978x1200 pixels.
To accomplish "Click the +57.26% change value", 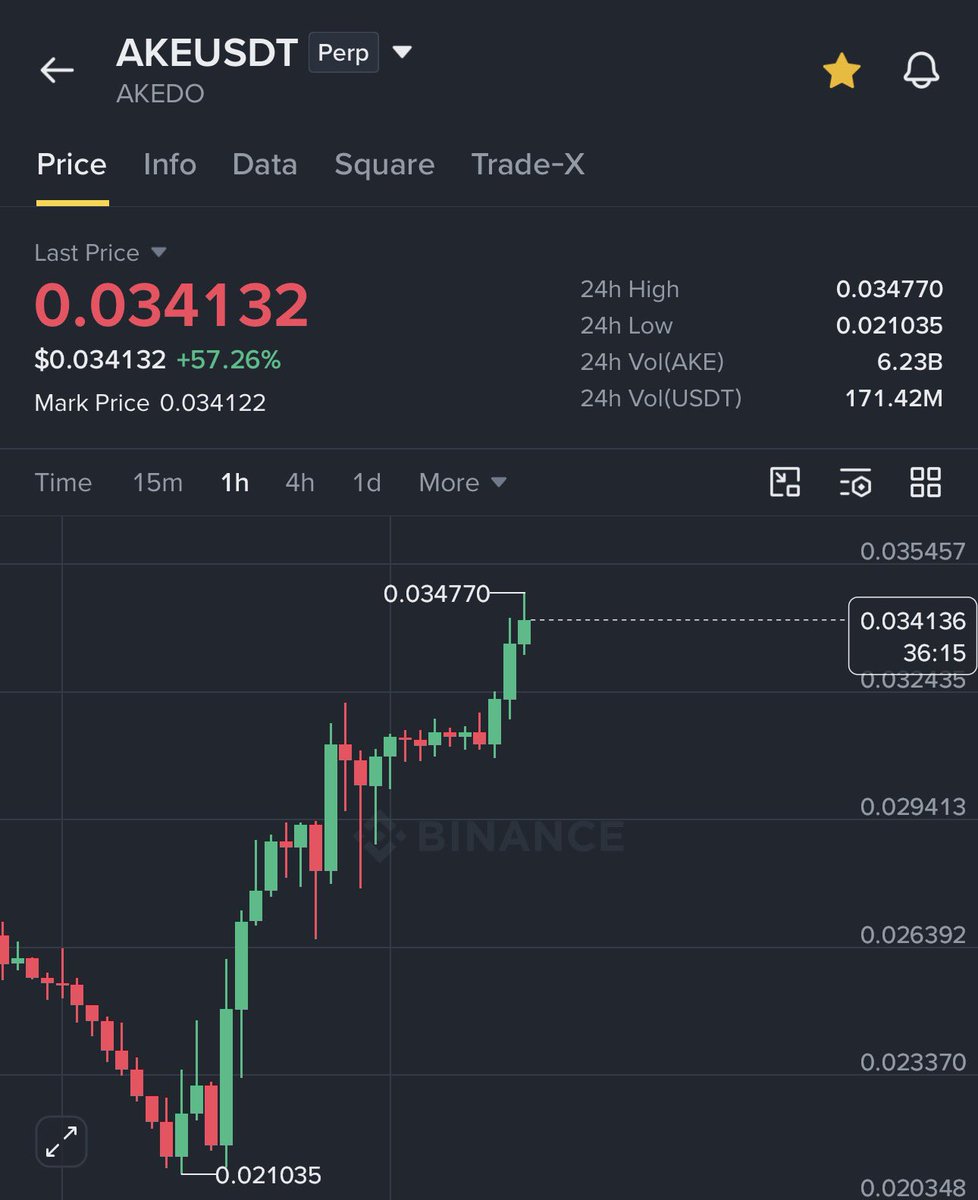I will 229,360.
